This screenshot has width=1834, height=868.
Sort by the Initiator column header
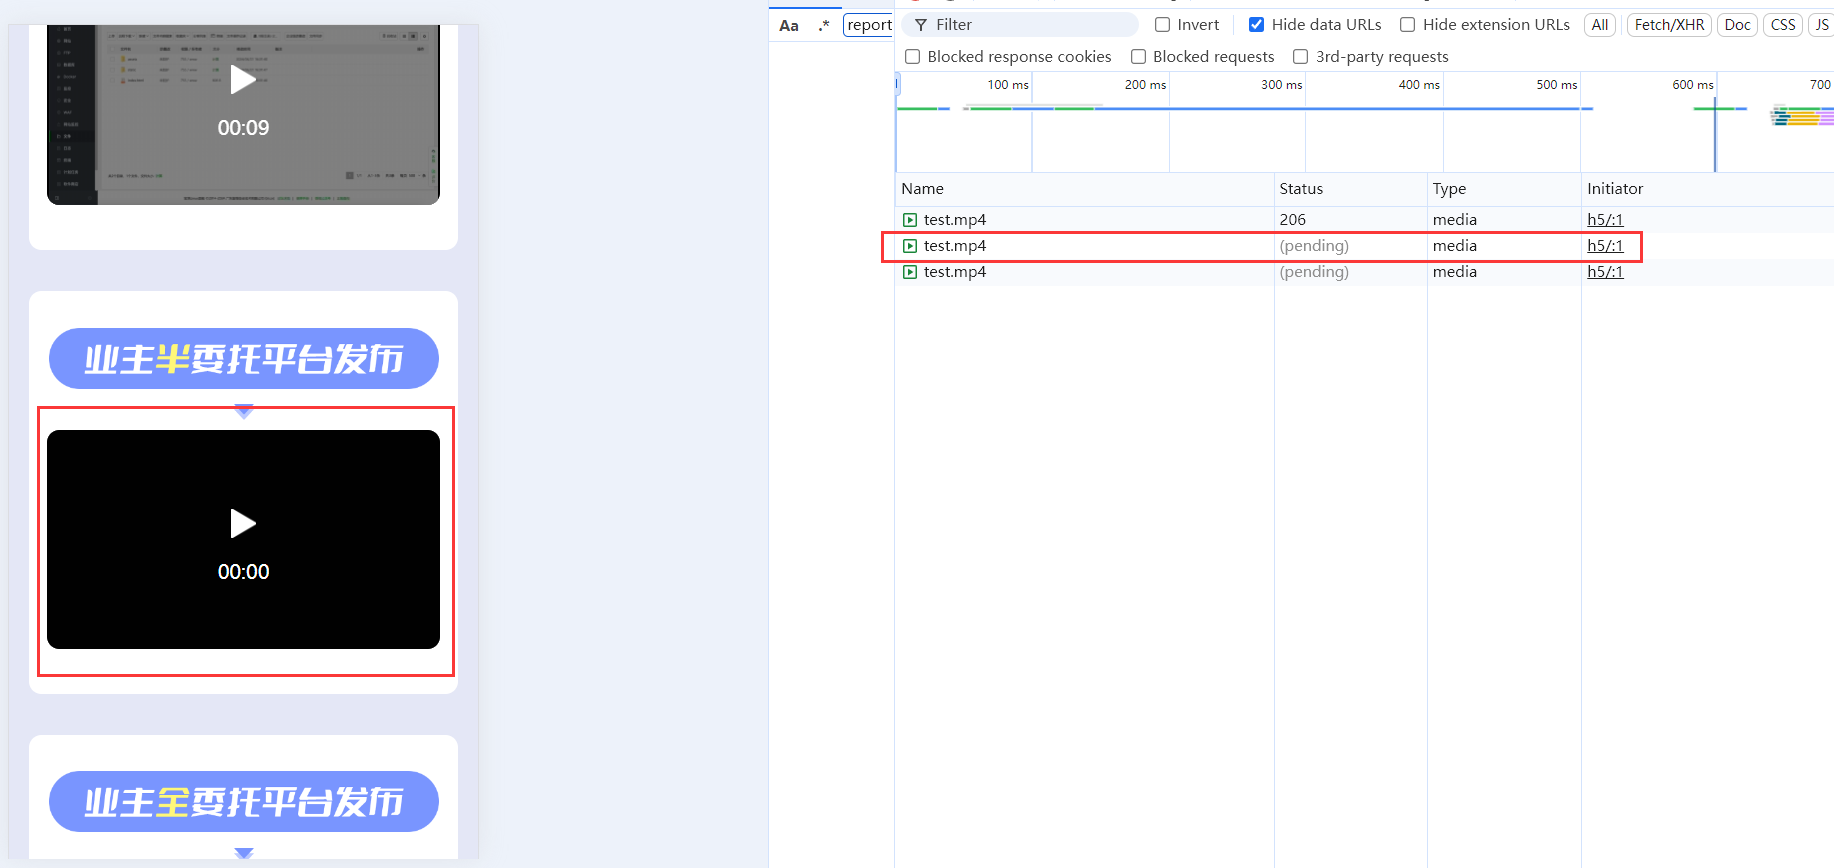(x=1707, y=189)
